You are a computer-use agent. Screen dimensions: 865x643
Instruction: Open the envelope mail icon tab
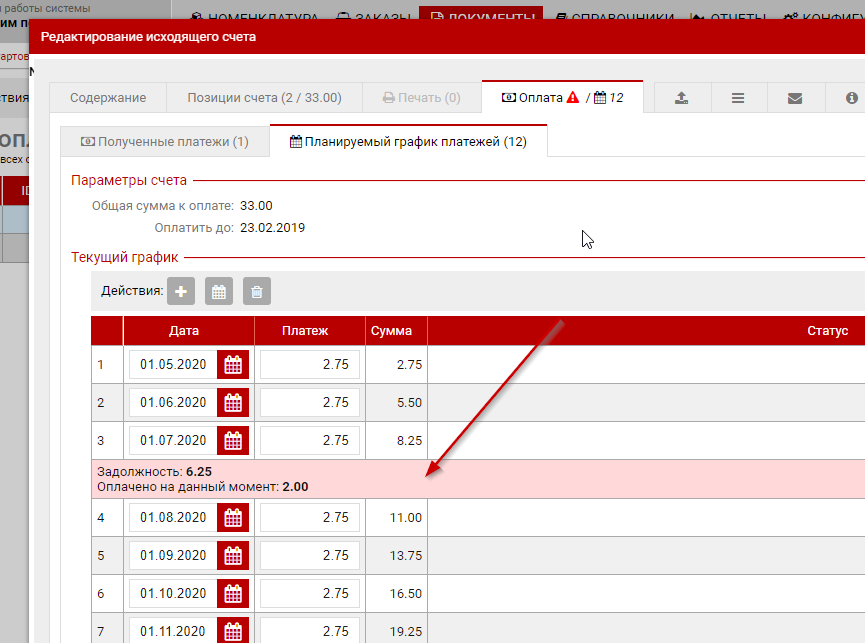(x=795, y=98)
